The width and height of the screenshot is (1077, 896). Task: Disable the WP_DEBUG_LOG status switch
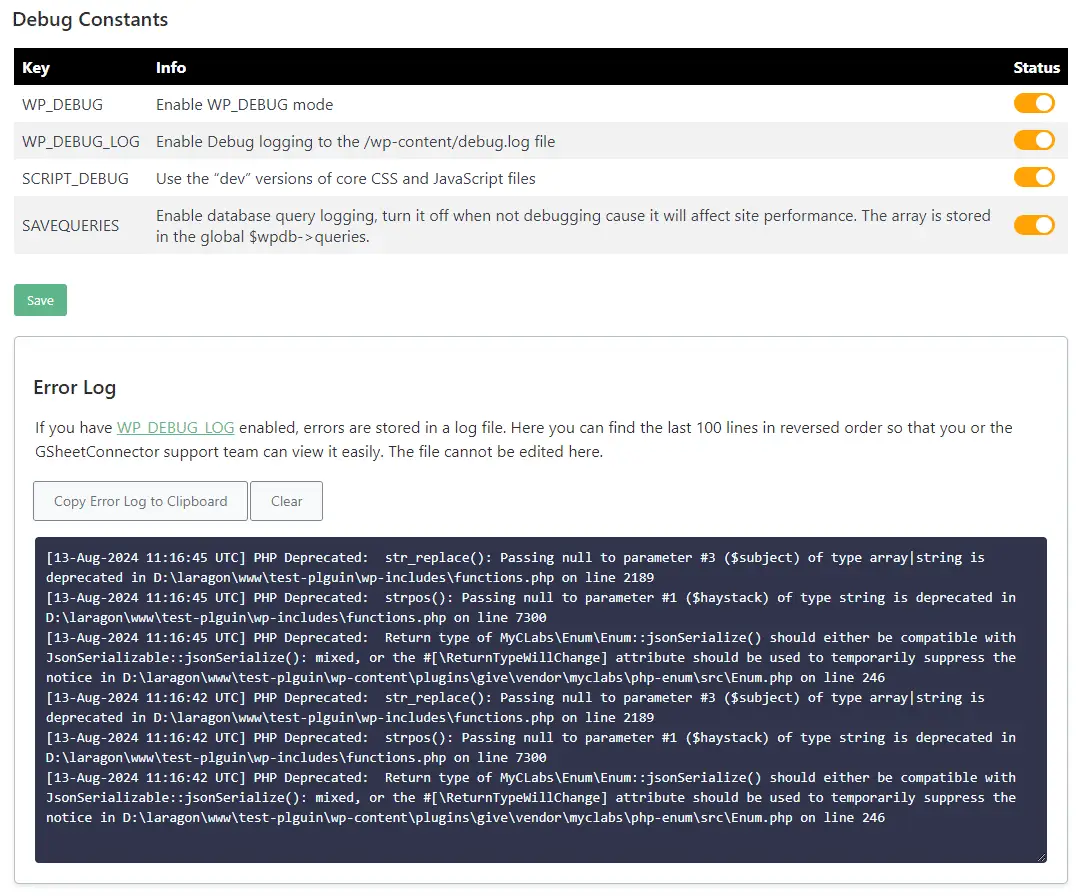click(x=1034, y=140)
